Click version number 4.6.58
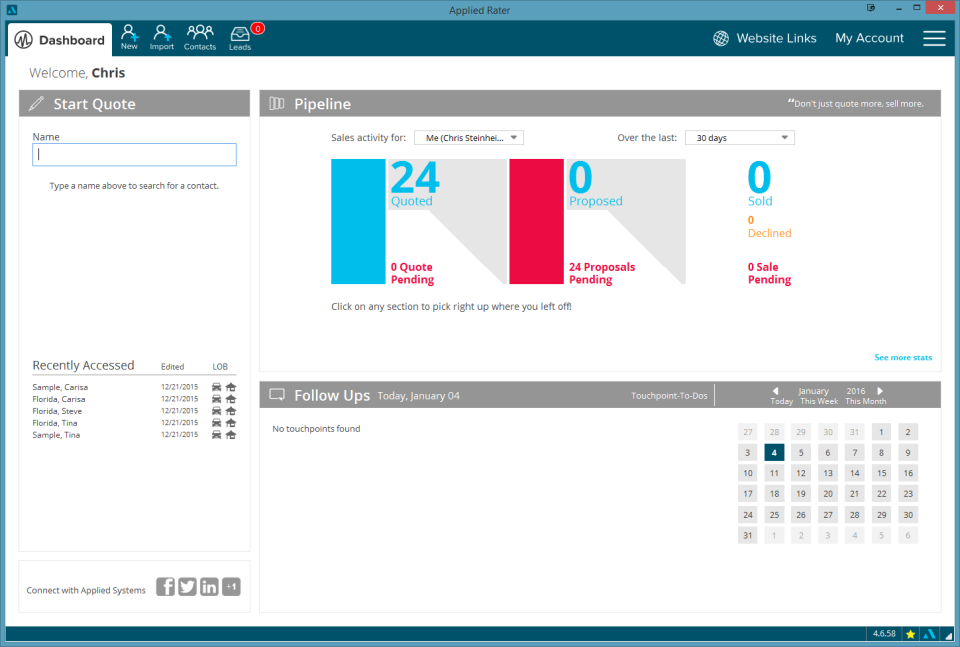 884,634
